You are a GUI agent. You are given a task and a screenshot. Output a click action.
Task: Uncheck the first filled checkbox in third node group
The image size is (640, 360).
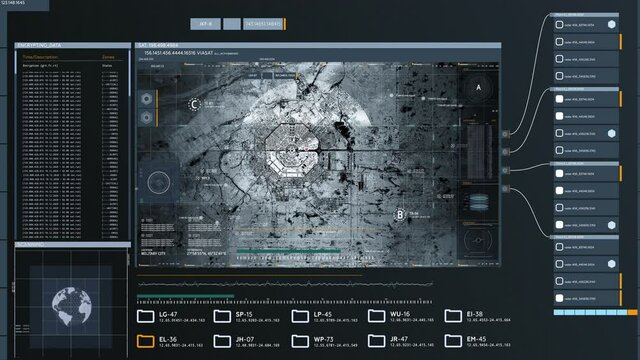click(x=560, y=173)
